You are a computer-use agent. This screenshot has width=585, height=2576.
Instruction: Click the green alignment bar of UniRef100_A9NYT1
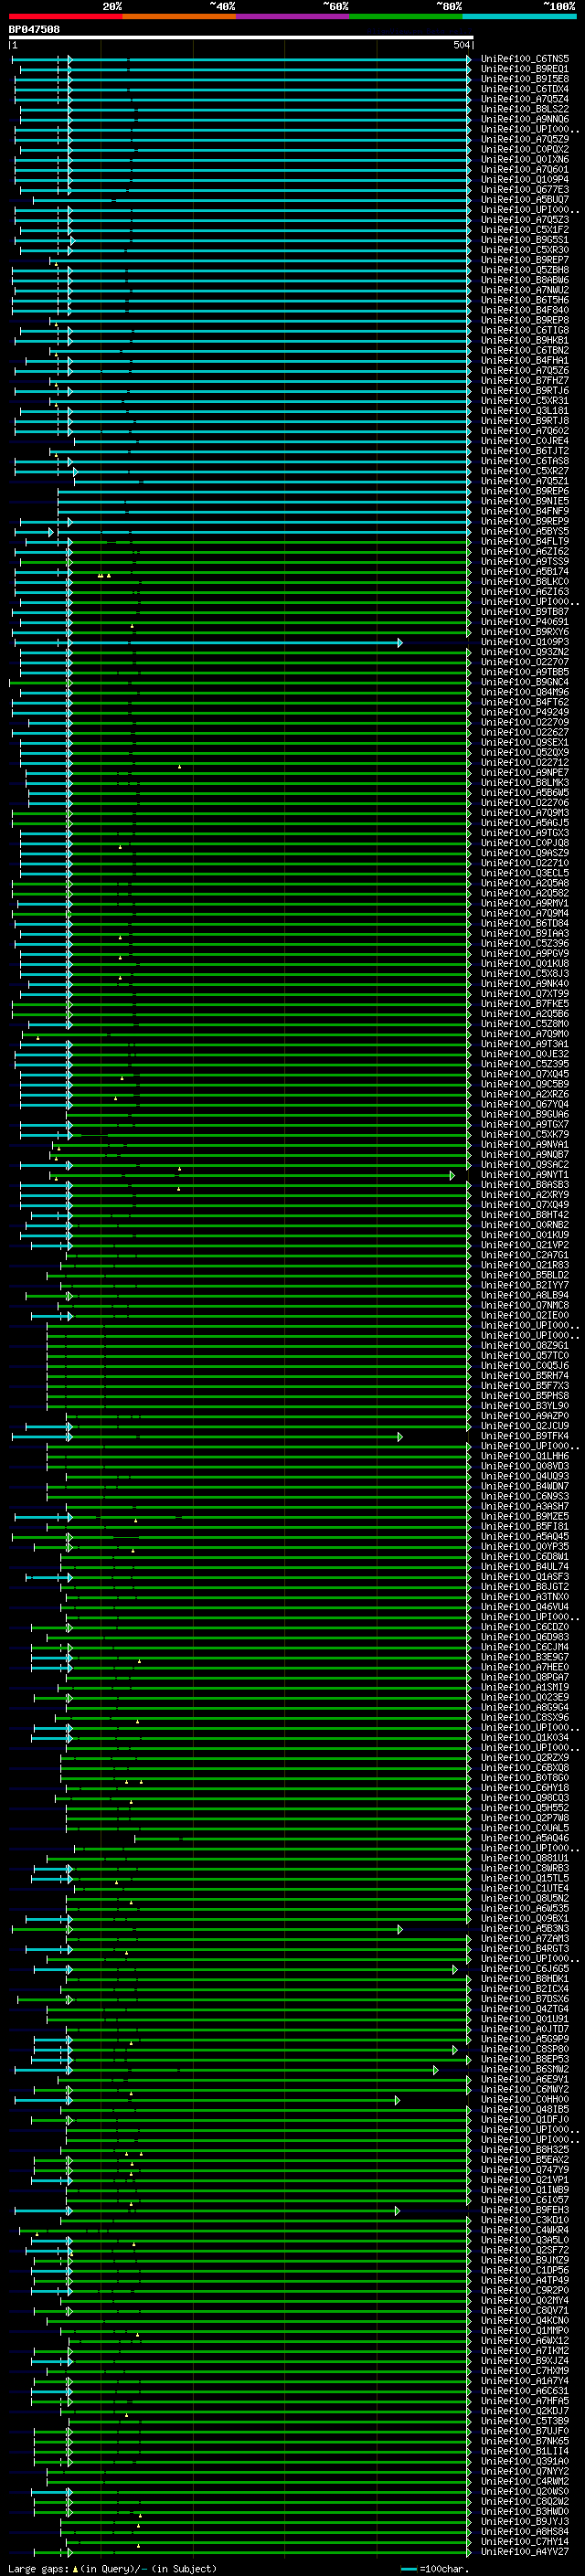(250, 1175)
